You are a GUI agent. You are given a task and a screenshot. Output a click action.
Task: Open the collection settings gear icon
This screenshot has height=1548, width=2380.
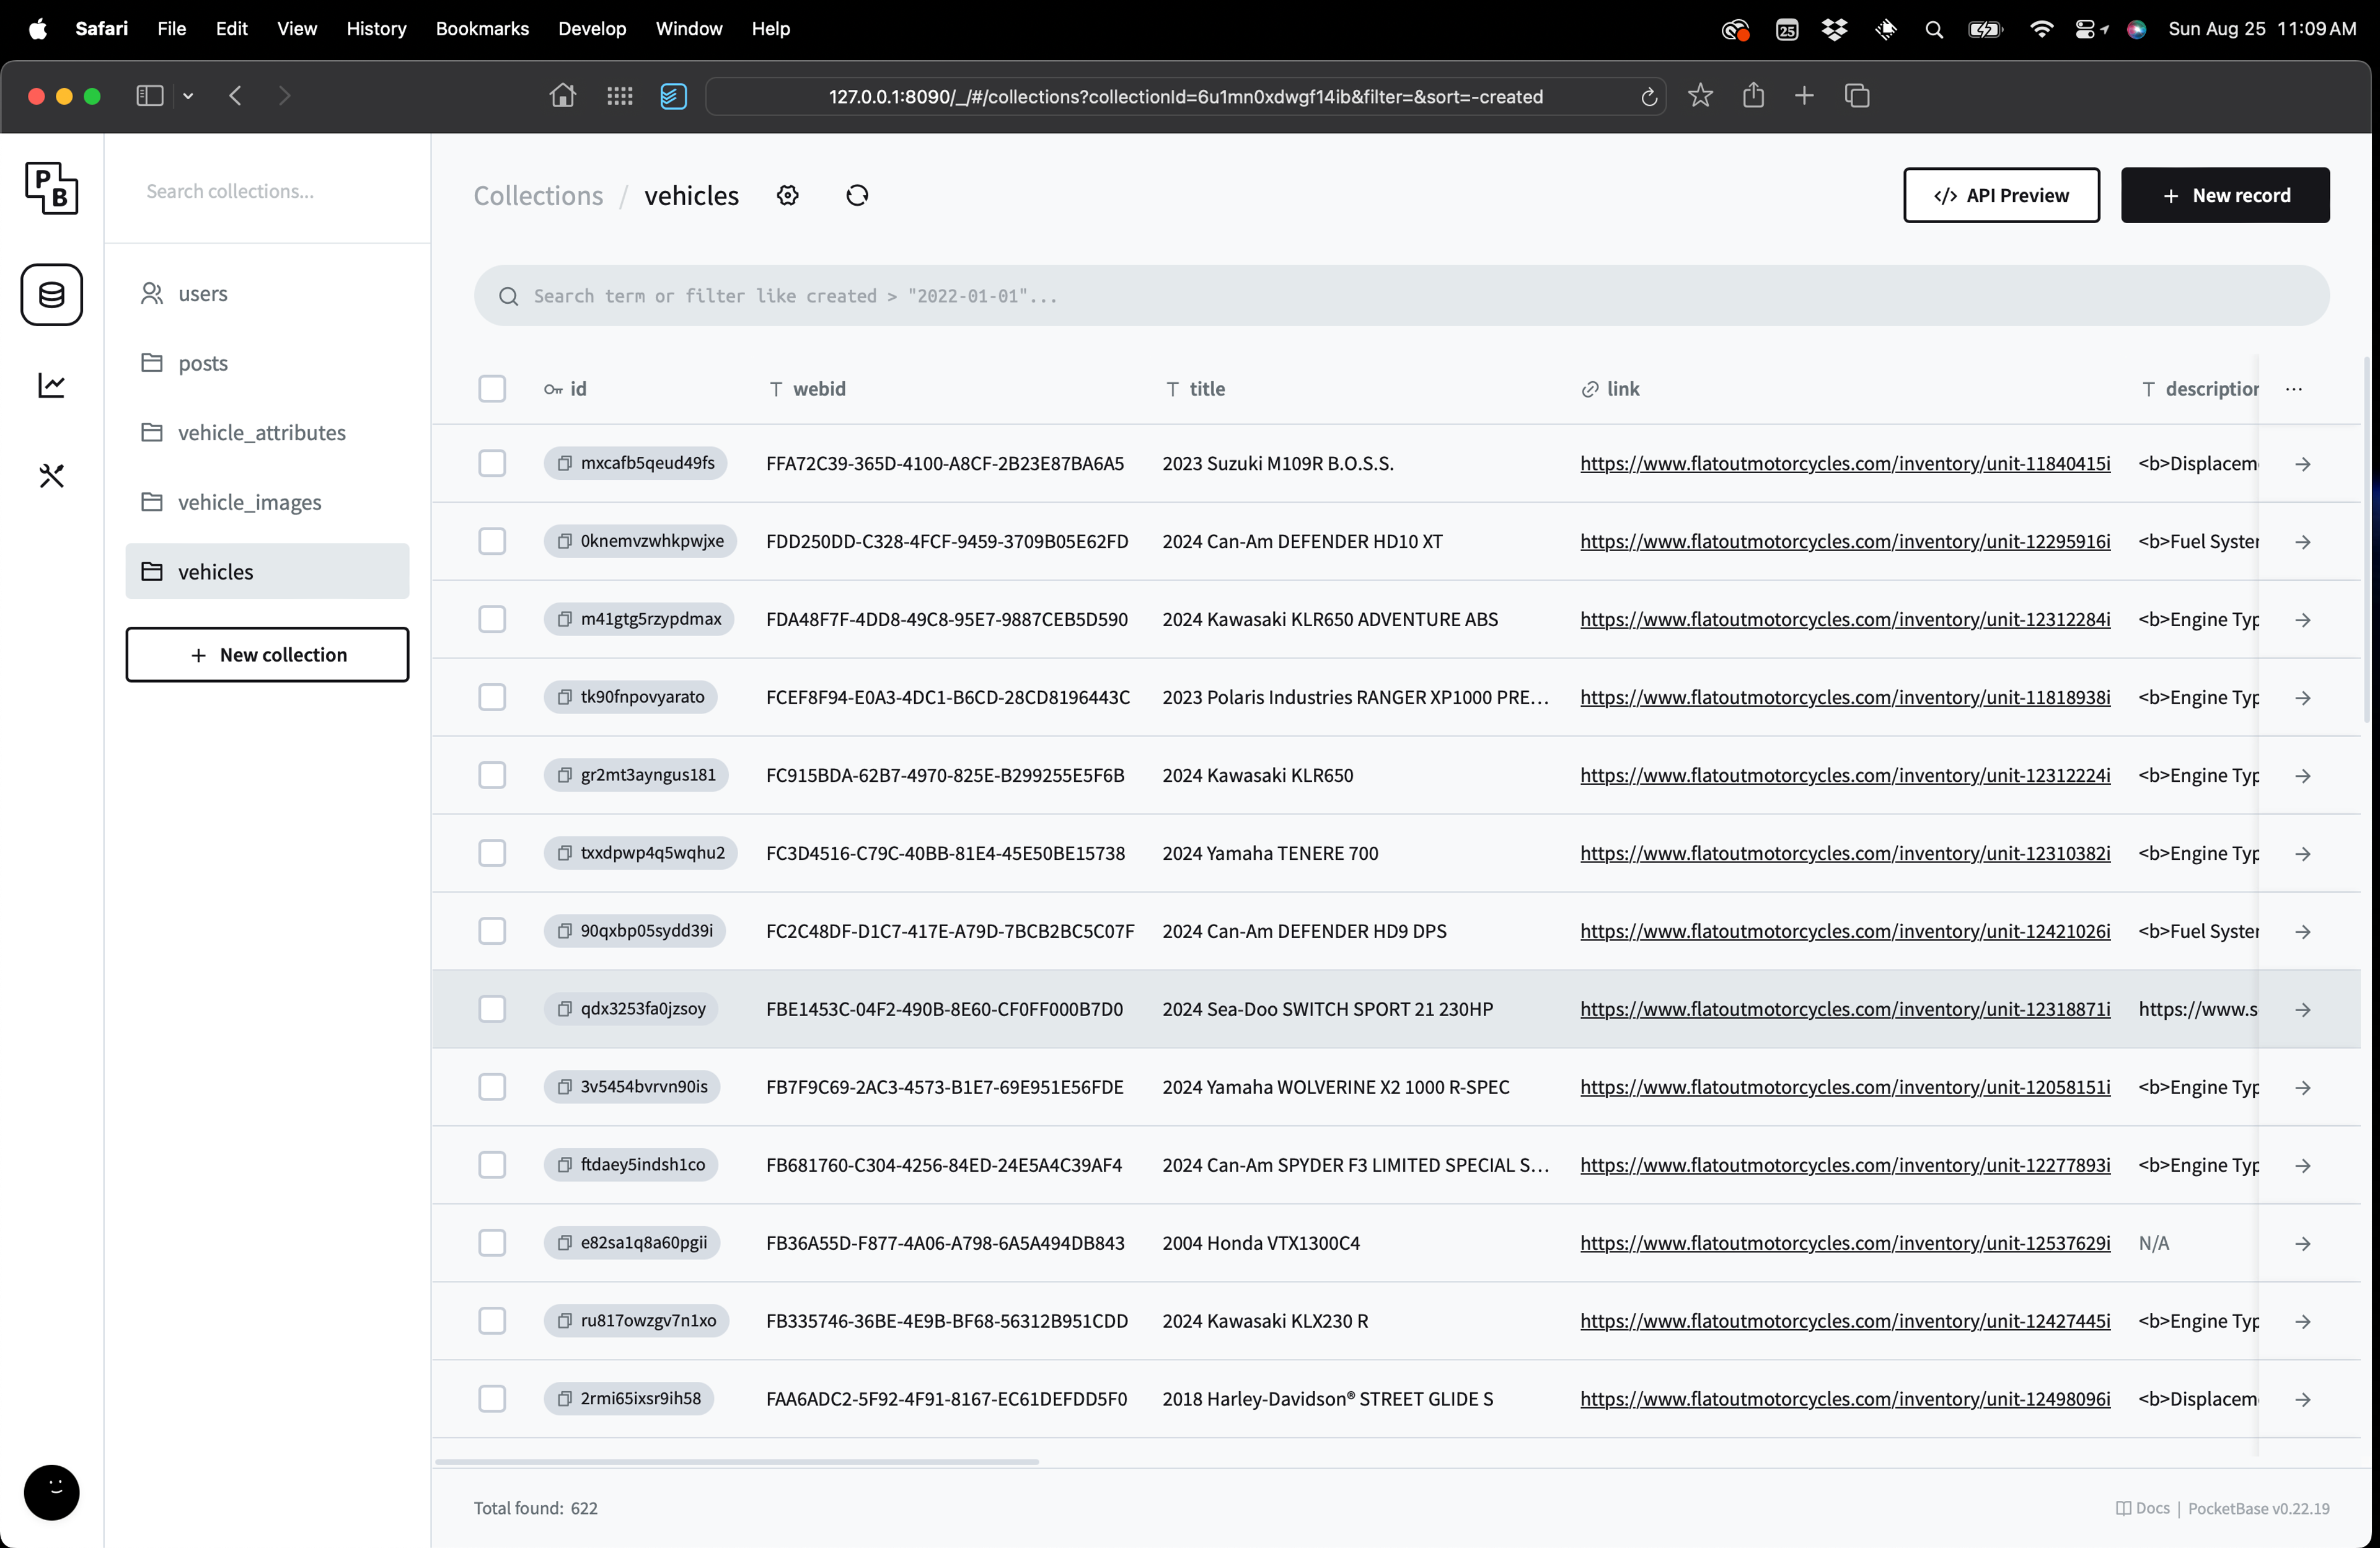pos(788,196)
